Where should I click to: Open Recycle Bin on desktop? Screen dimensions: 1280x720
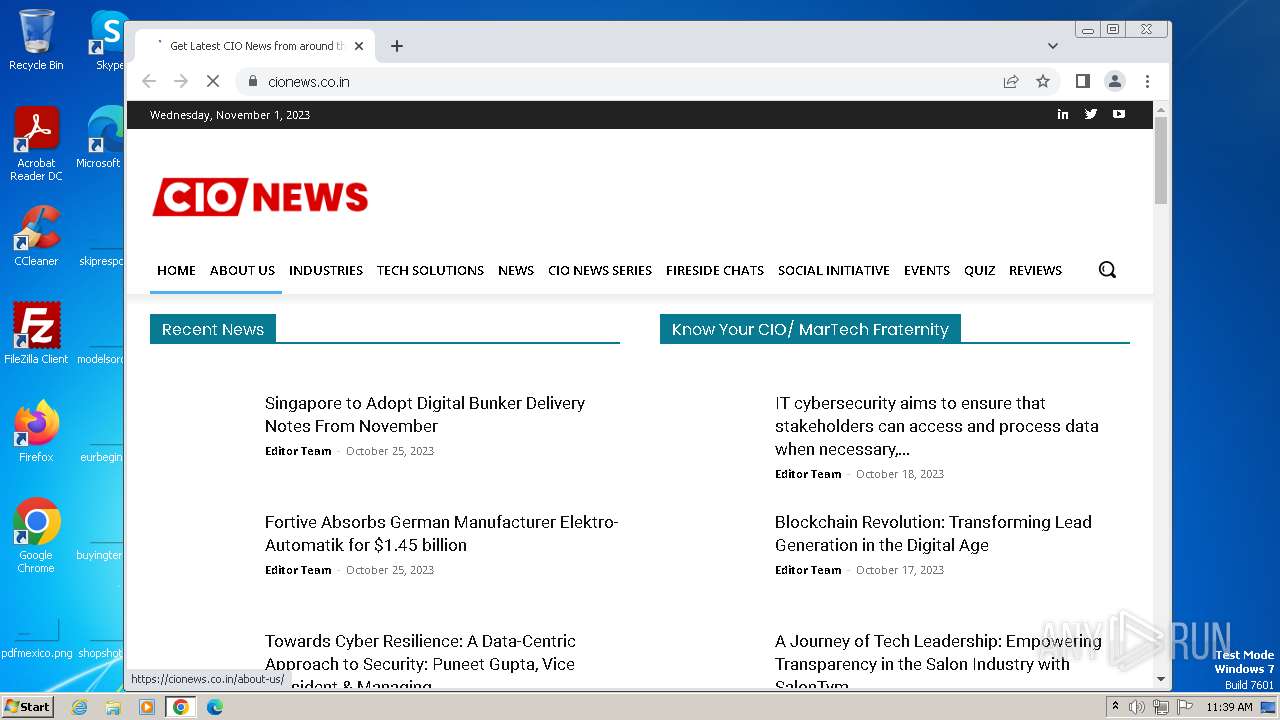pyautogui.click(x=36, y=40)
